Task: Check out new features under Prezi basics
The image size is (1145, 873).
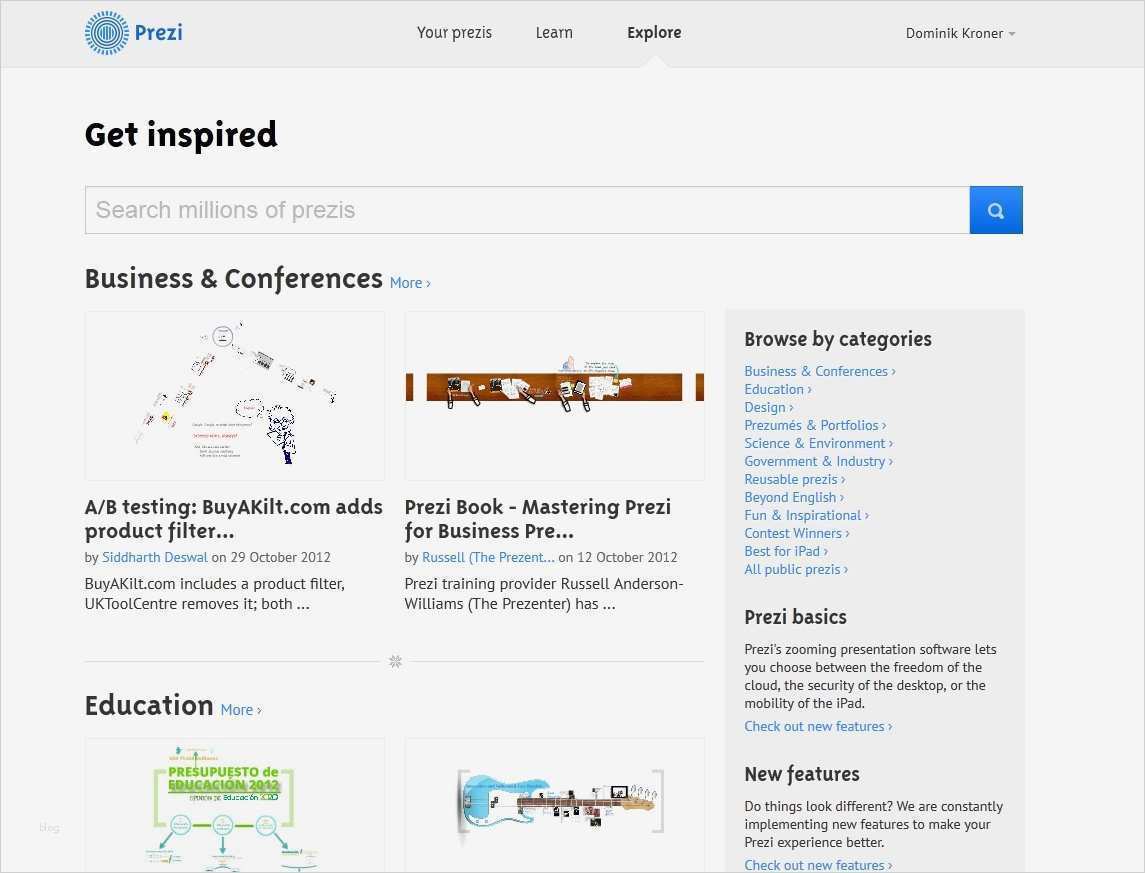Action: click(x=817, y=726)
